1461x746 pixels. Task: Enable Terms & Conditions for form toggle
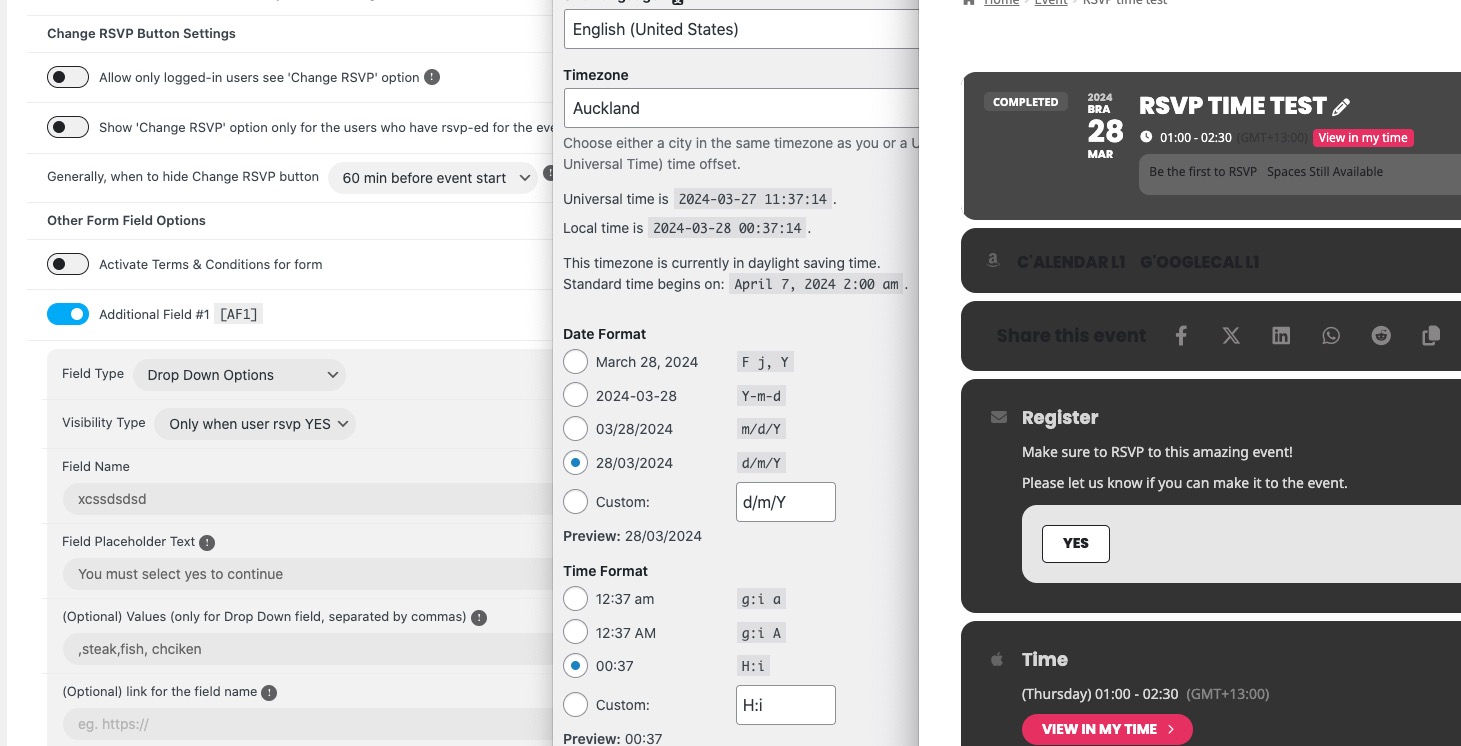coord(68,264)
